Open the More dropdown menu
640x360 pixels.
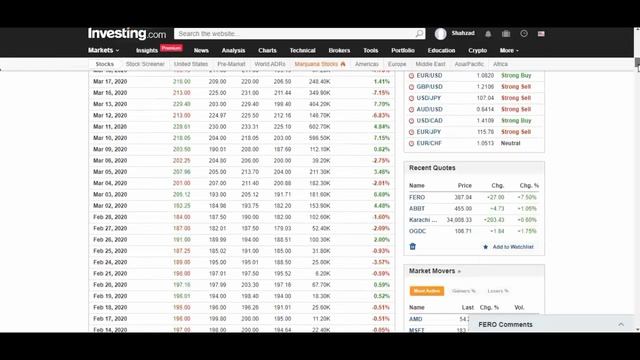(509, 51)
